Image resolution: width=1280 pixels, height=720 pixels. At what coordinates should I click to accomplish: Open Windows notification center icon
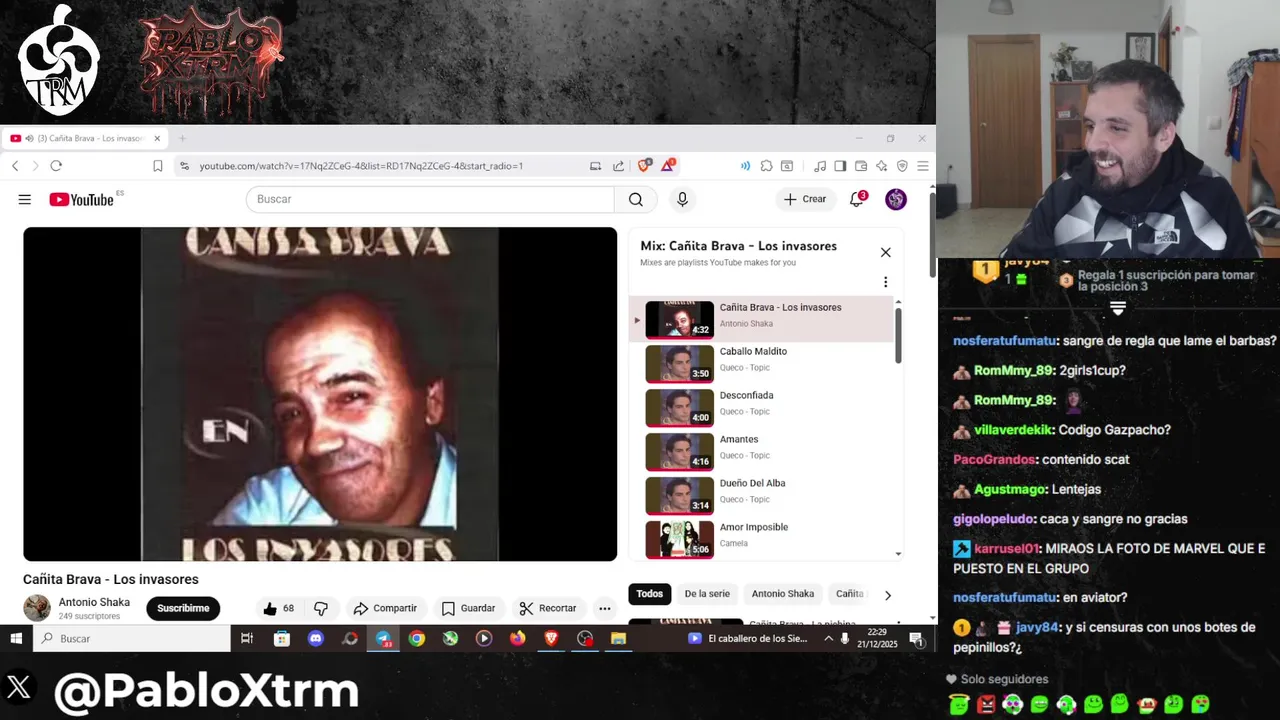(x=917, y=639)
